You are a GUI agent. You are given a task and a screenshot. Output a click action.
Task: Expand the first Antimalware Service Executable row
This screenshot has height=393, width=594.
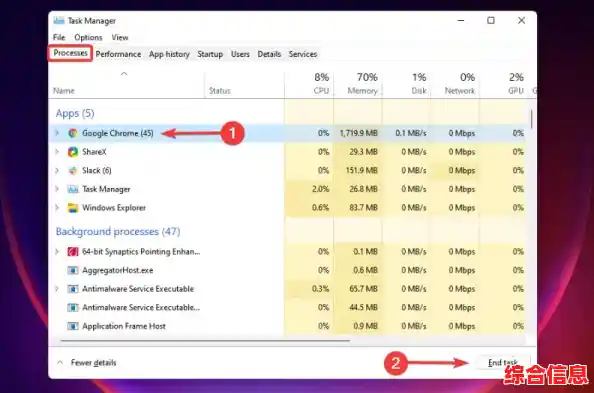57,289
